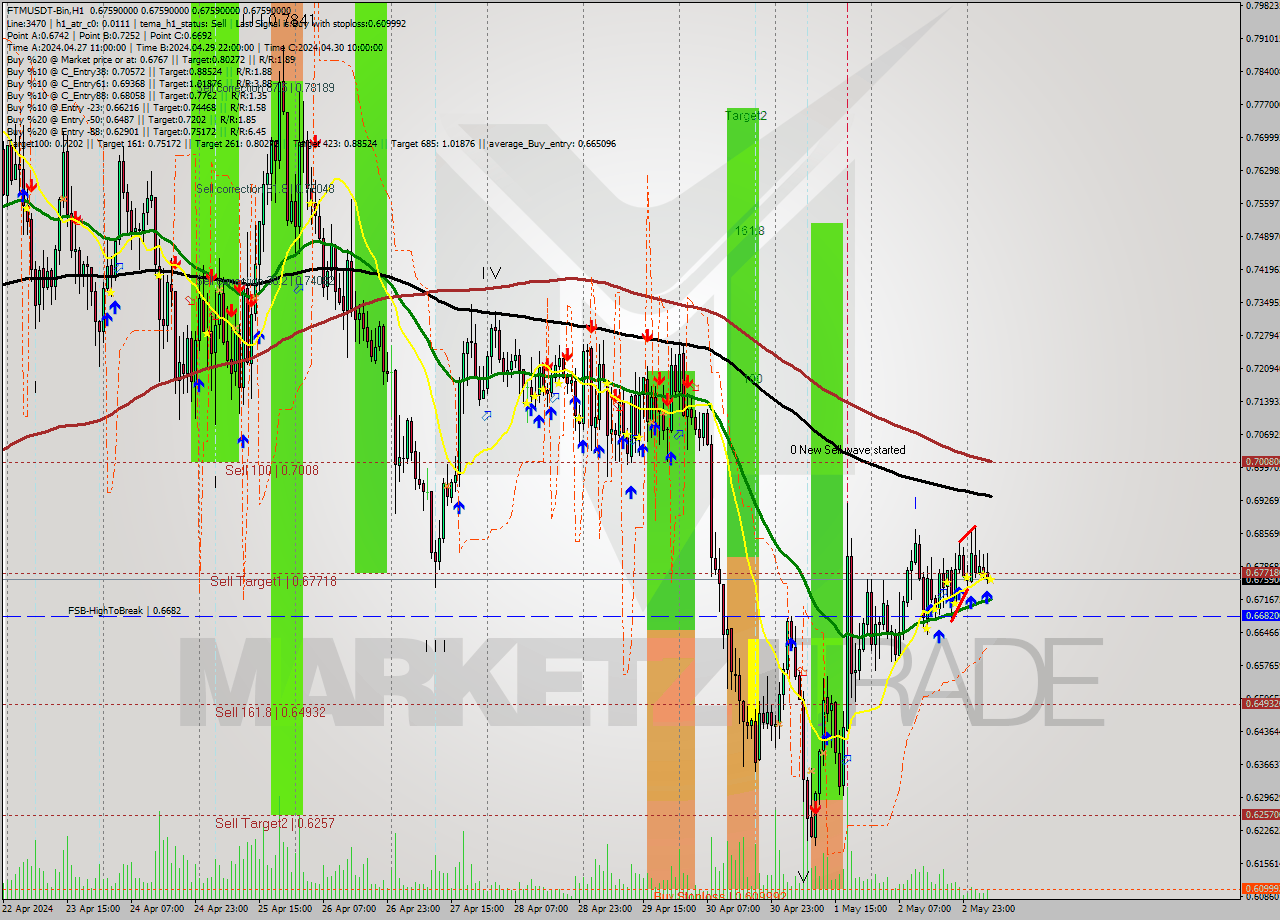Click the 0.73495 price axis value
Image resolution: width=1280 pixels, height=920 pixels.
tap(1262, 302)
